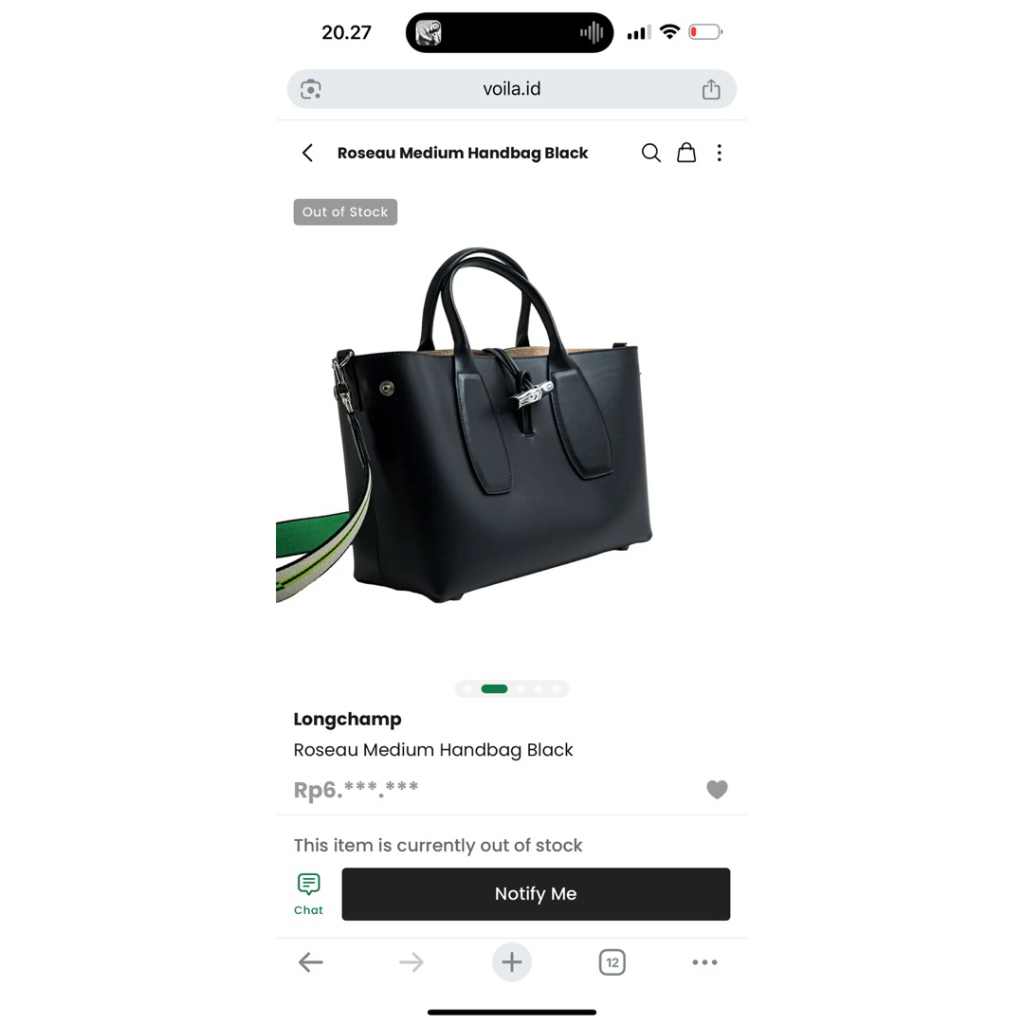
Task: Tap the media activity pill in status bar
Action: pyautogui.click(x=509, y=32)
